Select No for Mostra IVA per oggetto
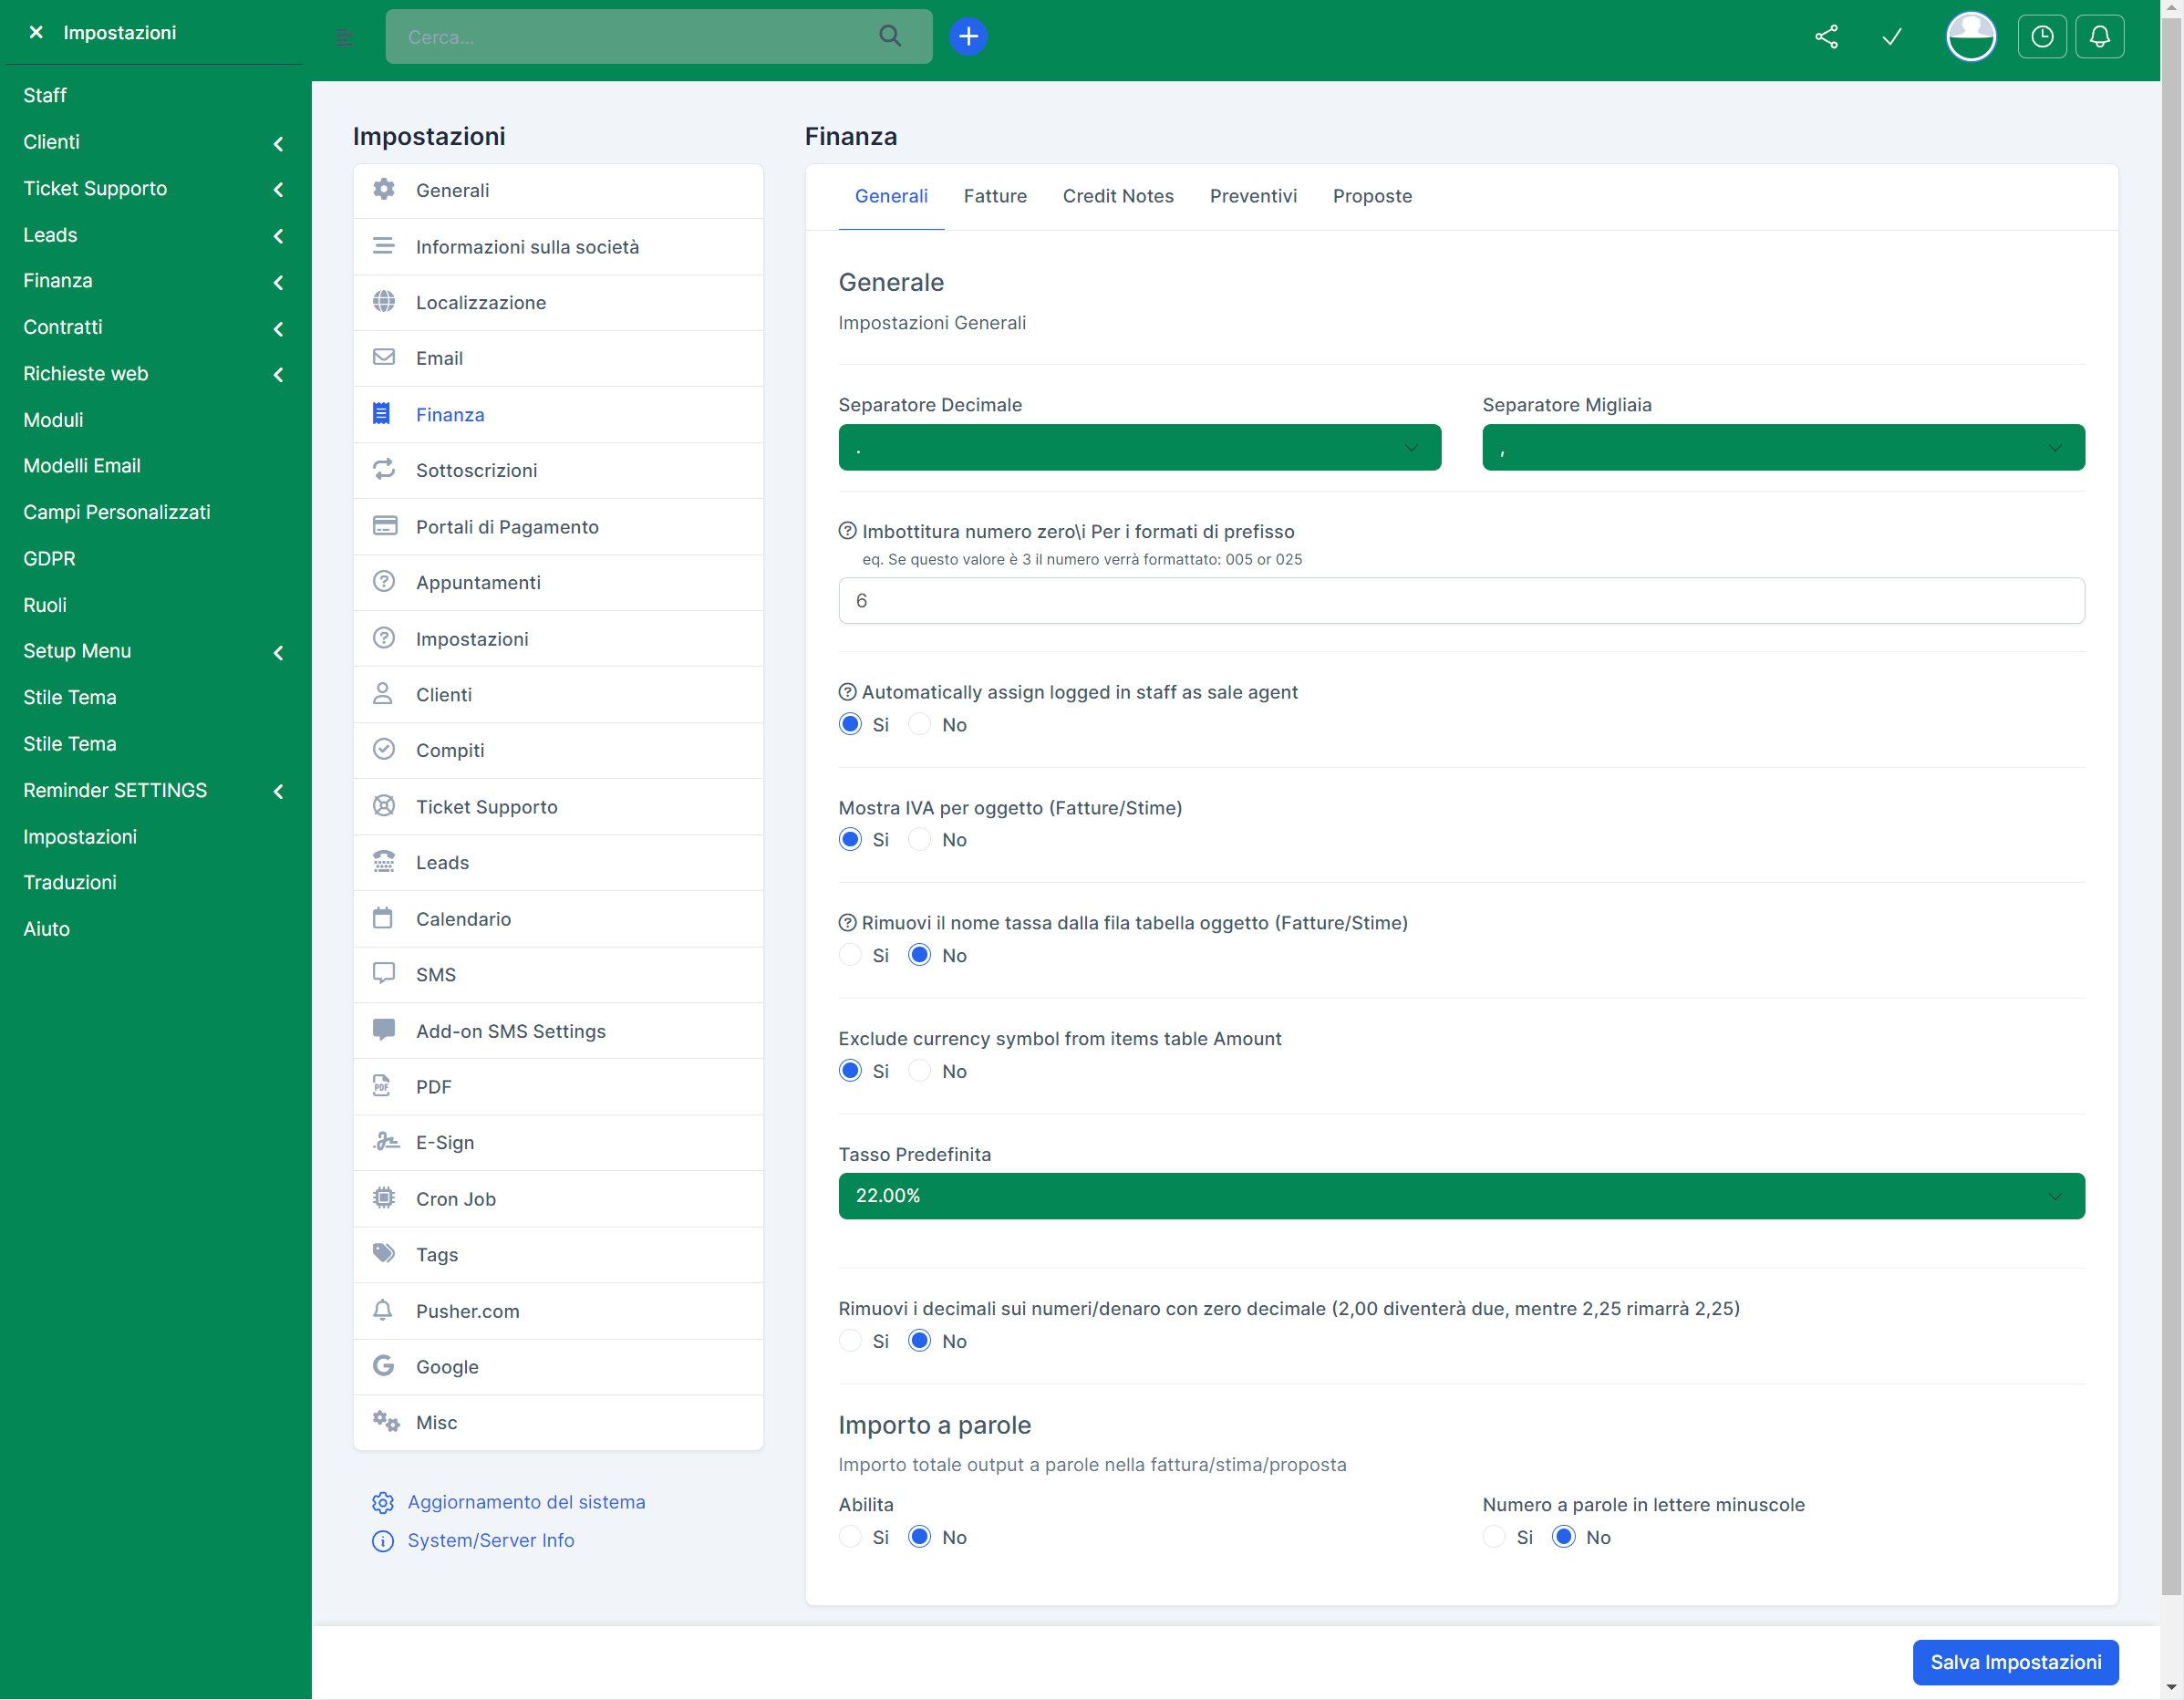 tap(919, 840)
